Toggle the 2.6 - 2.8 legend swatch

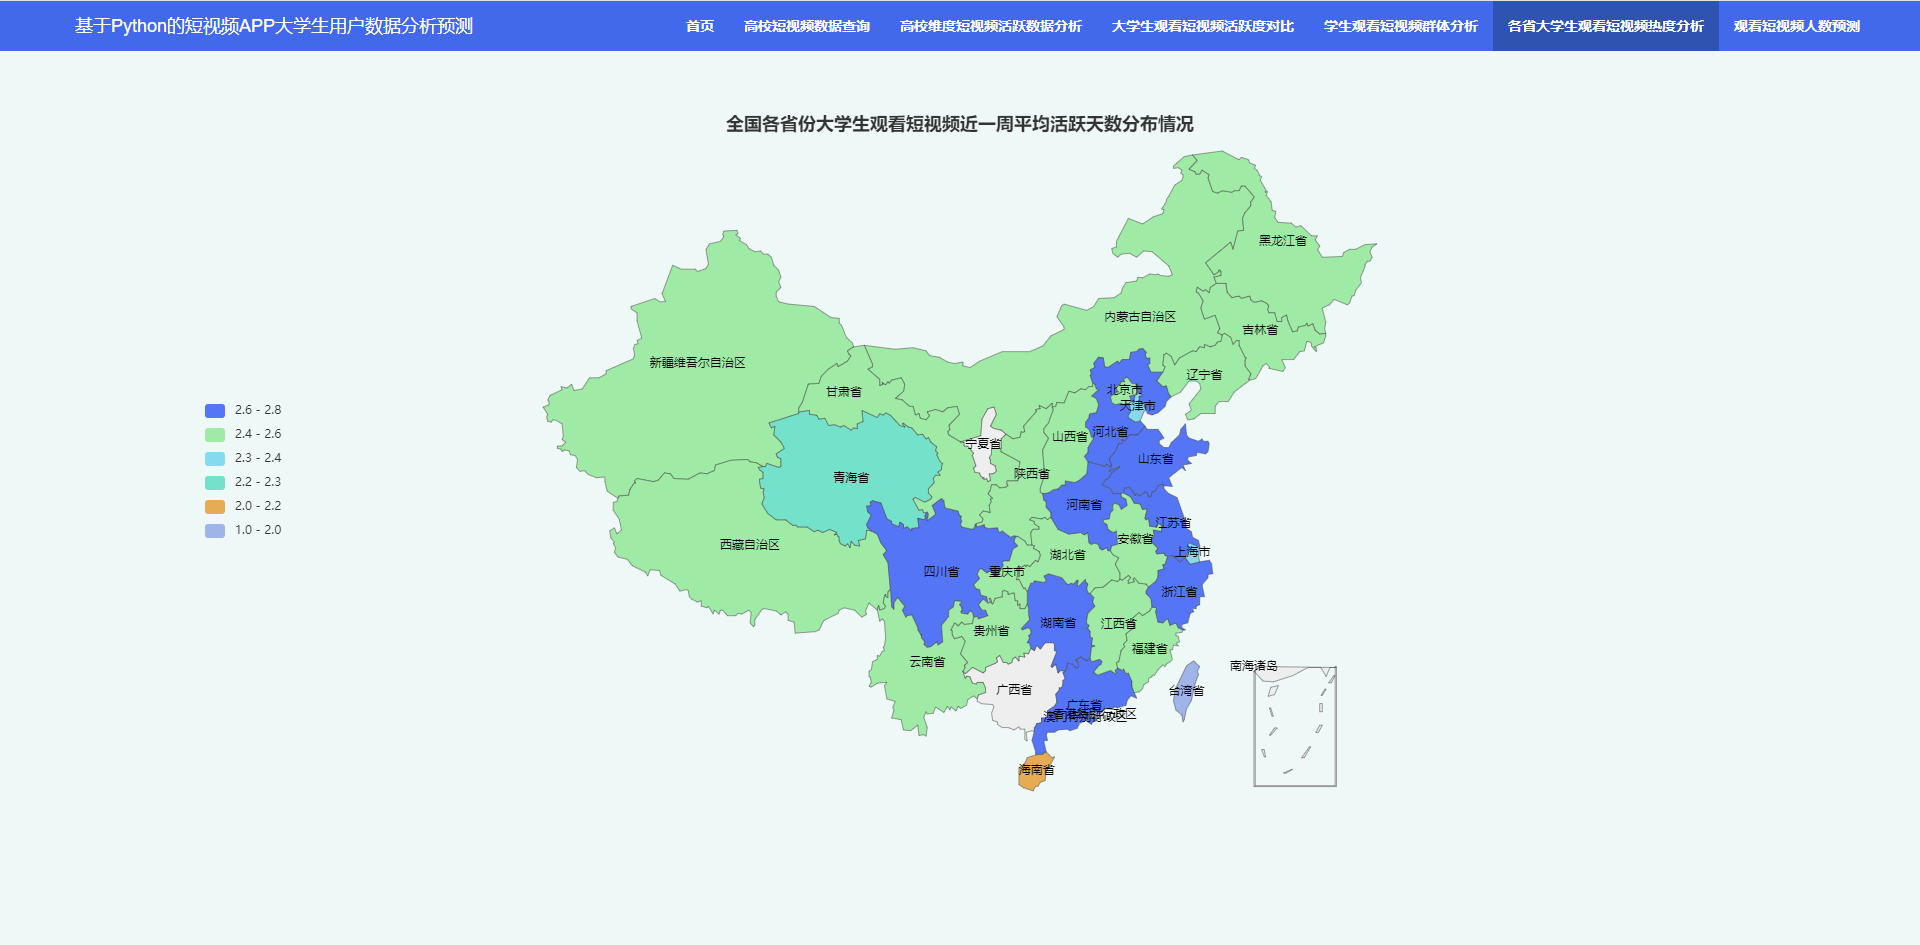pyautogui.click(x=215, y=410)
